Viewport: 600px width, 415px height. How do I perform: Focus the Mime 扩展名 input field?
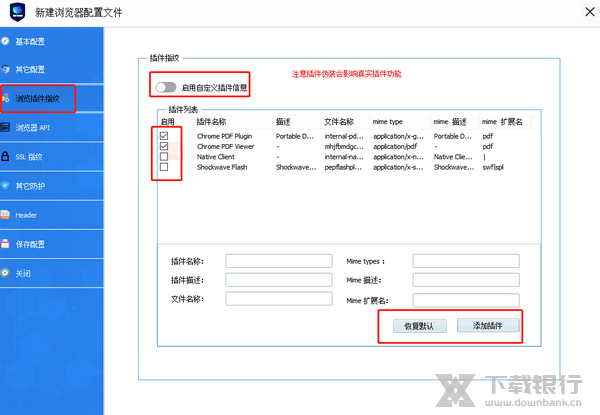[466, 300]
